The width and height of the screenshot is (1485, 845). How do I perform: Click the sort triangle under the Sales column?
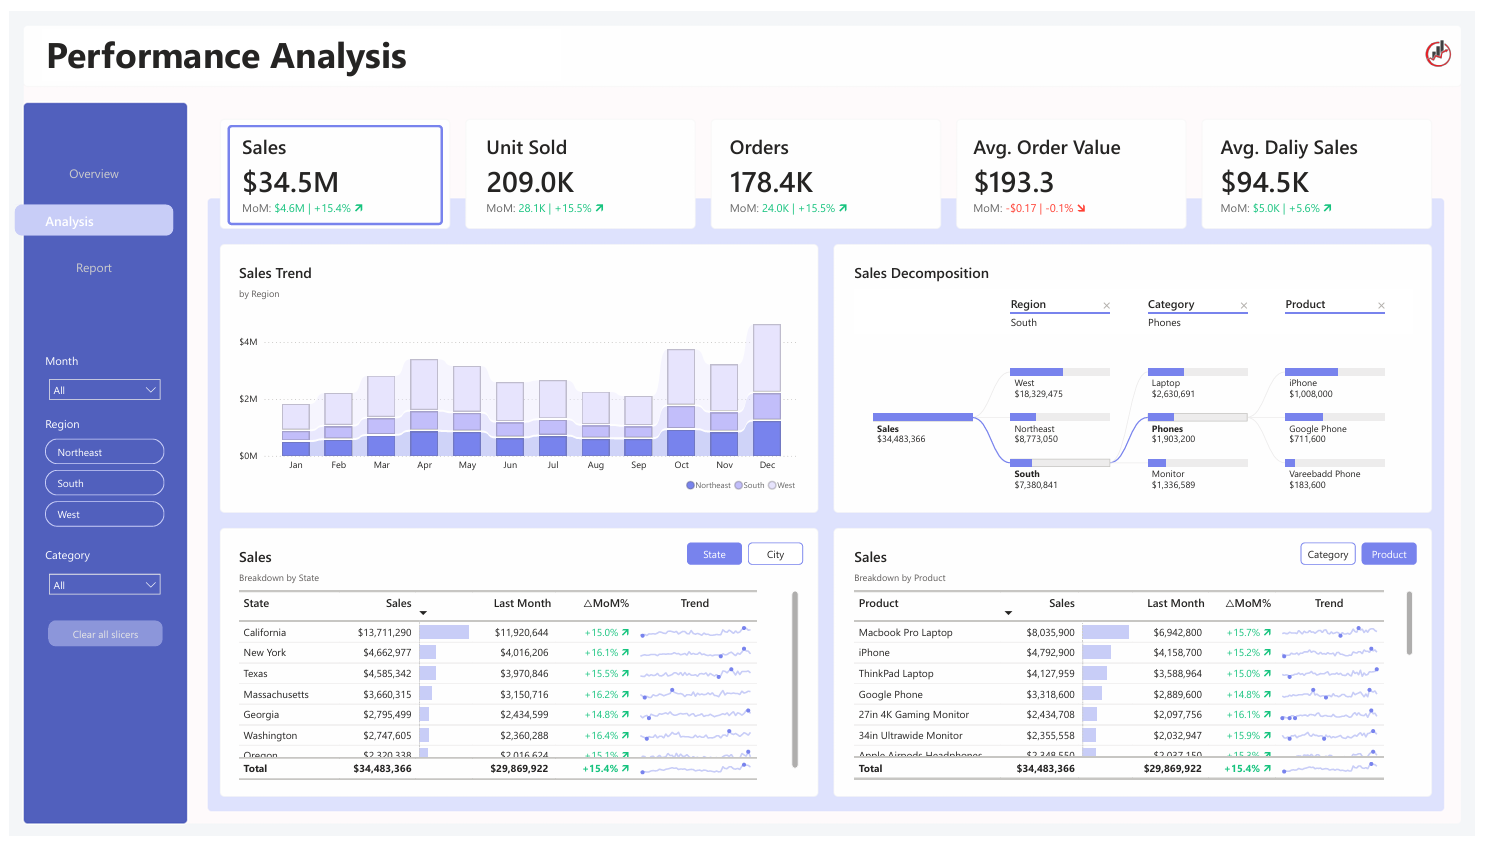click(x=423, y=613)
